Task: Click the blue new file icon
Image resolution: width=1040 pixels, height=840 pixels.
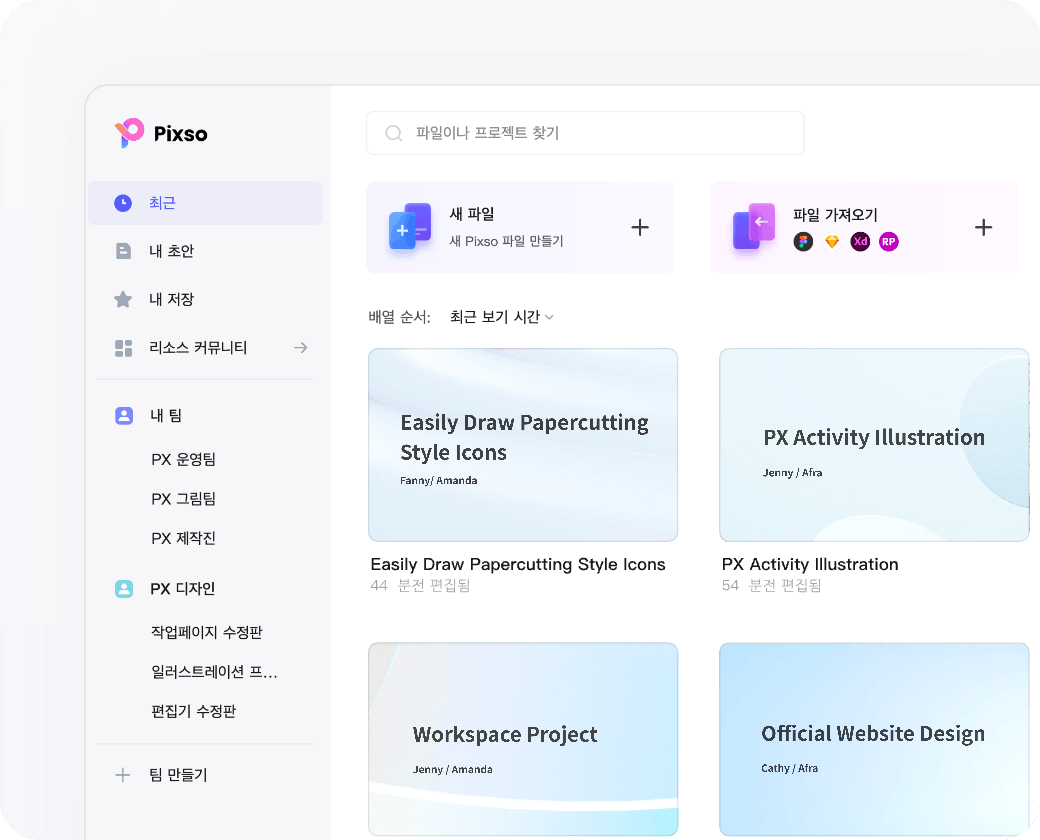Action: point(409,227)
